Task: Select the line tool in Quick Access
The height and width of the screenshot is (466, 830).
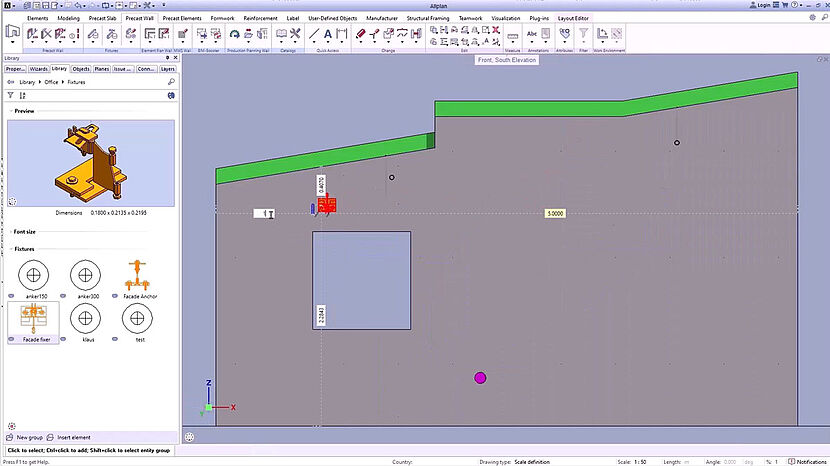Action: click(x=314, y=34)
